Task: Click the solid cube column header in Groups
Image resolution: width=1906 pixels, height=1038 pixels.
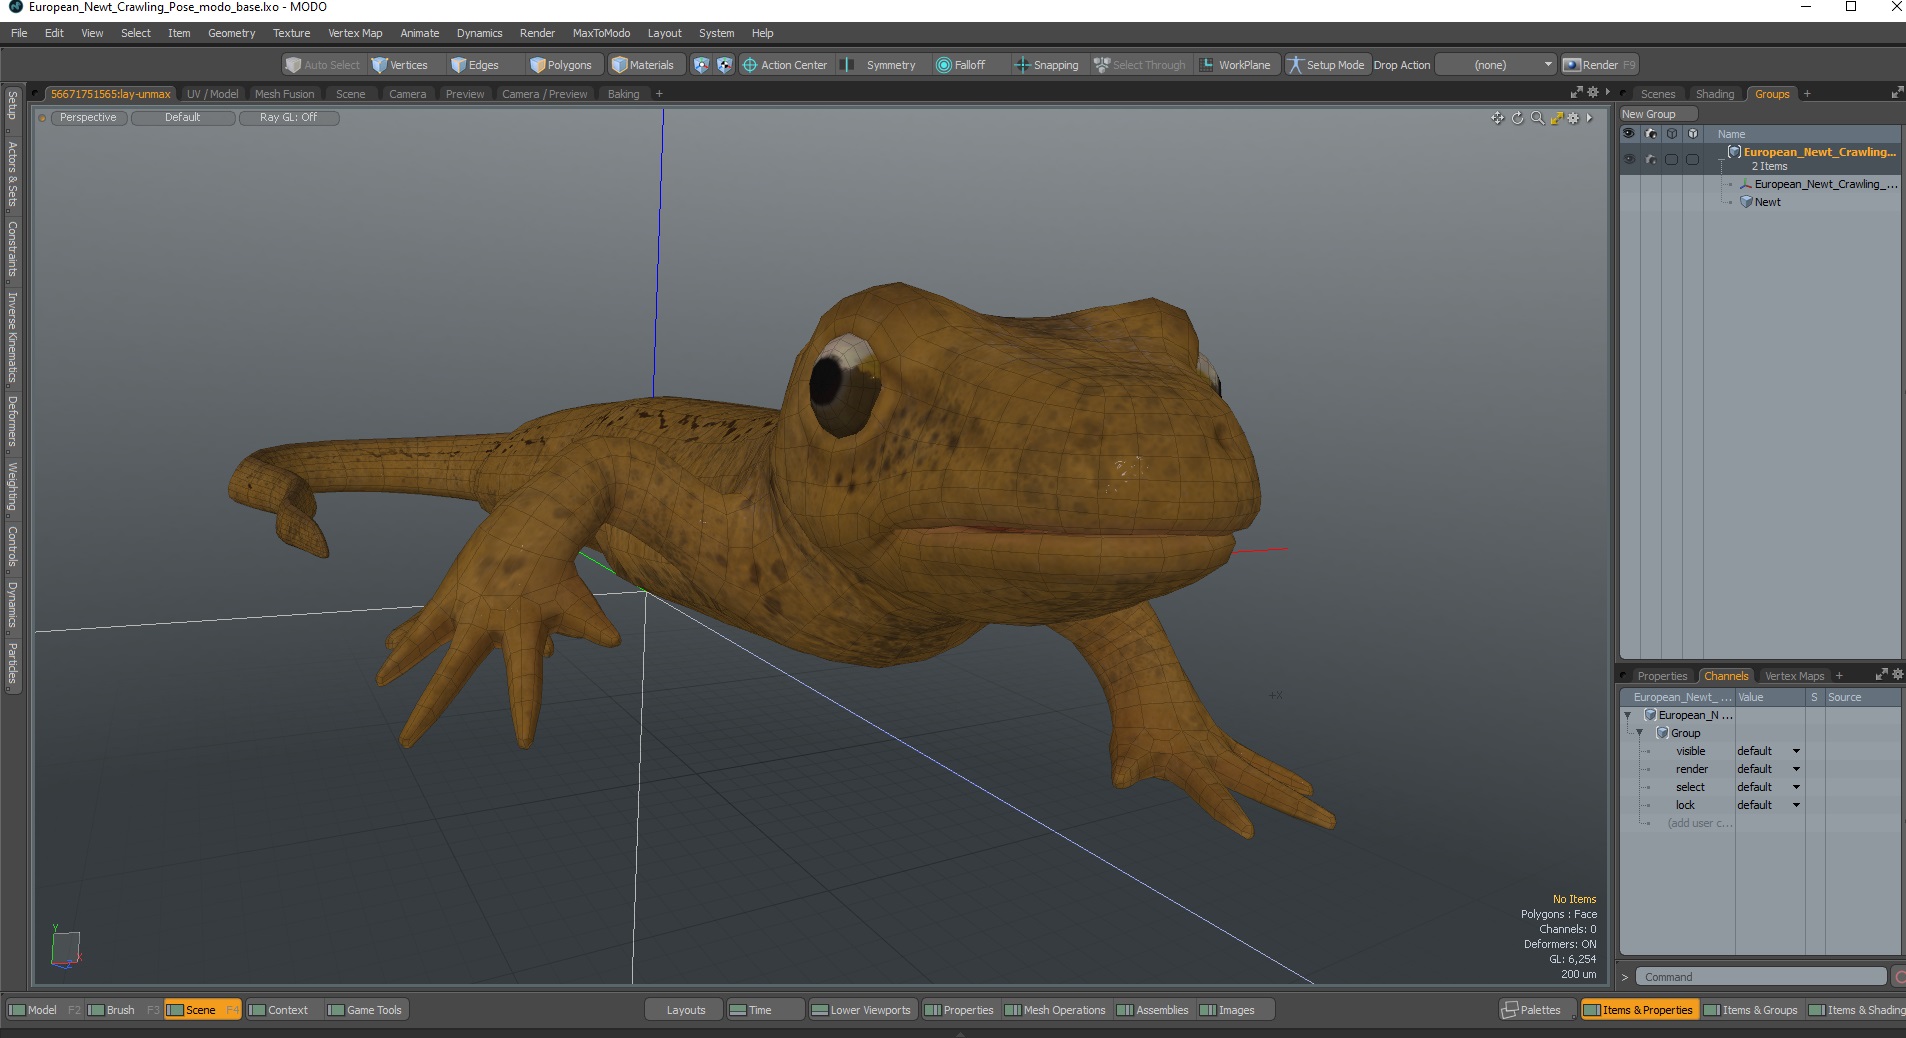Action: tap(1692, 134)
